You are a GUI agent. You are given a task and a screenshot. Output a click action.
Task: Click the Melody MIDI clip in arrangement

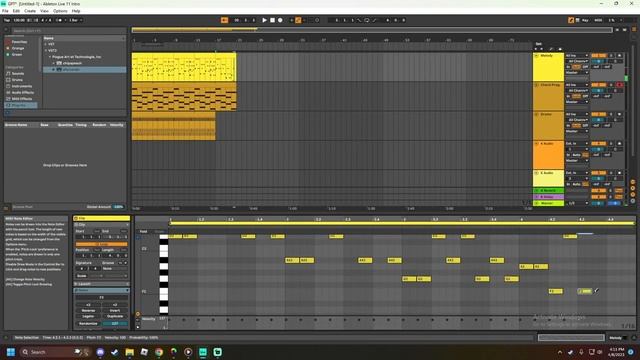click(184, 67)
